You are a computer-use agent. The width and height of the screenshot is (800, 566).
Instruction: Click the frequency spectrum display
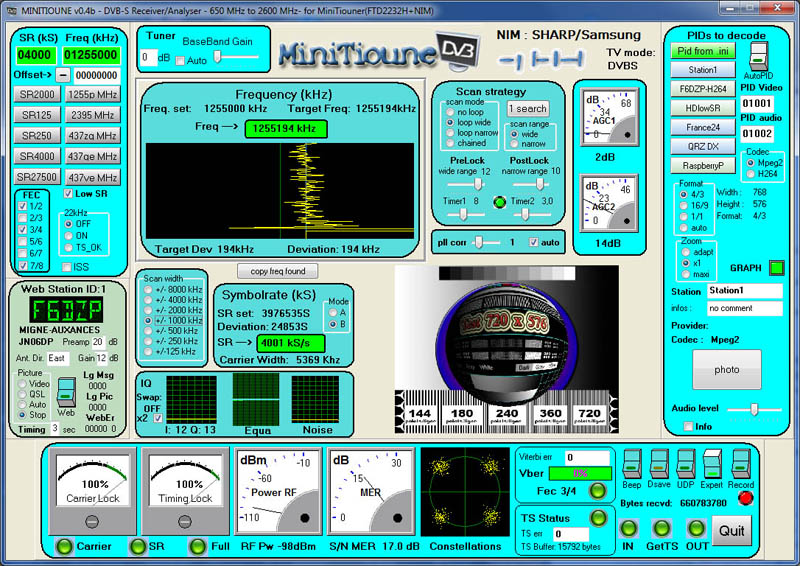(x=280, y=191)
